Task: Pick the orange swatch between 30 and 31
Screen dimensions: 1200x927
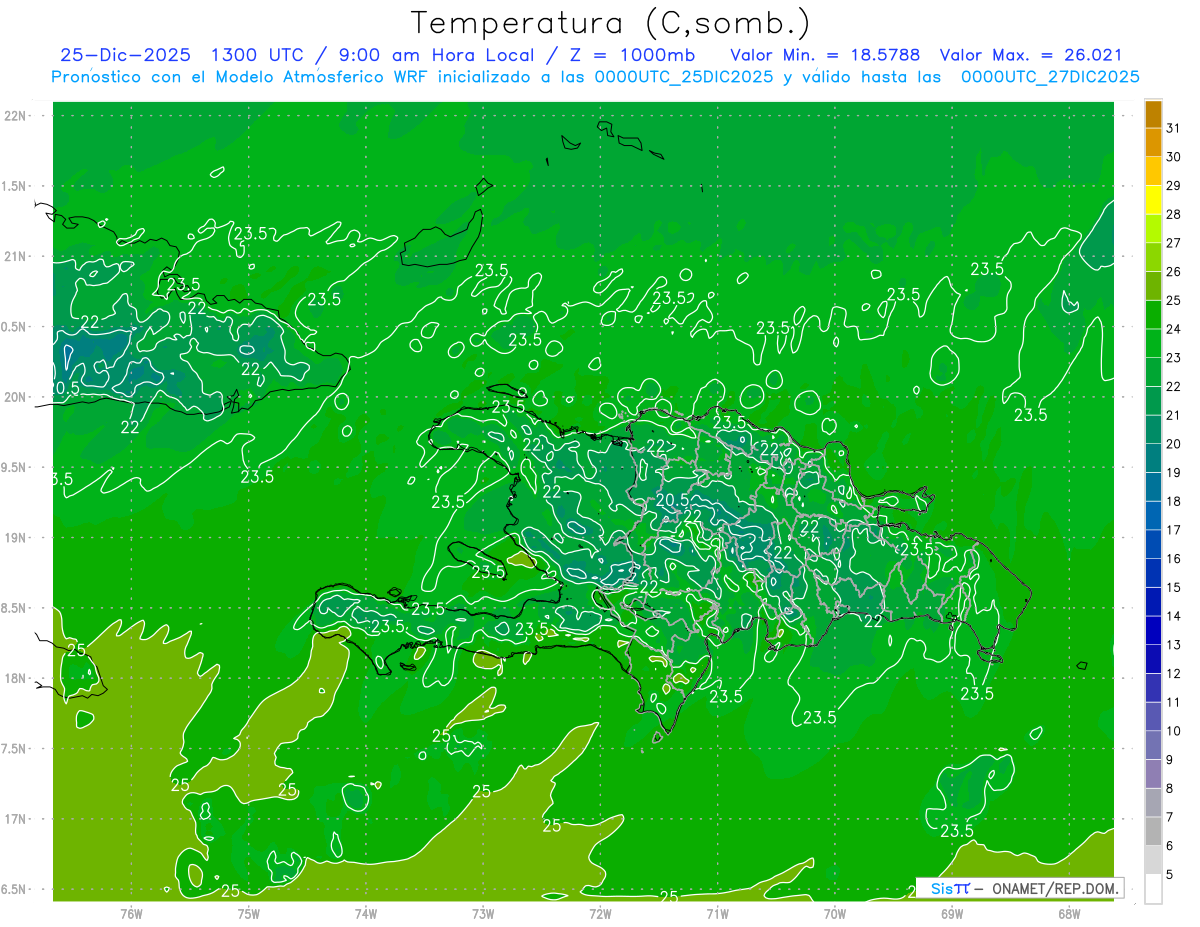Action: tap(1153, 143)
